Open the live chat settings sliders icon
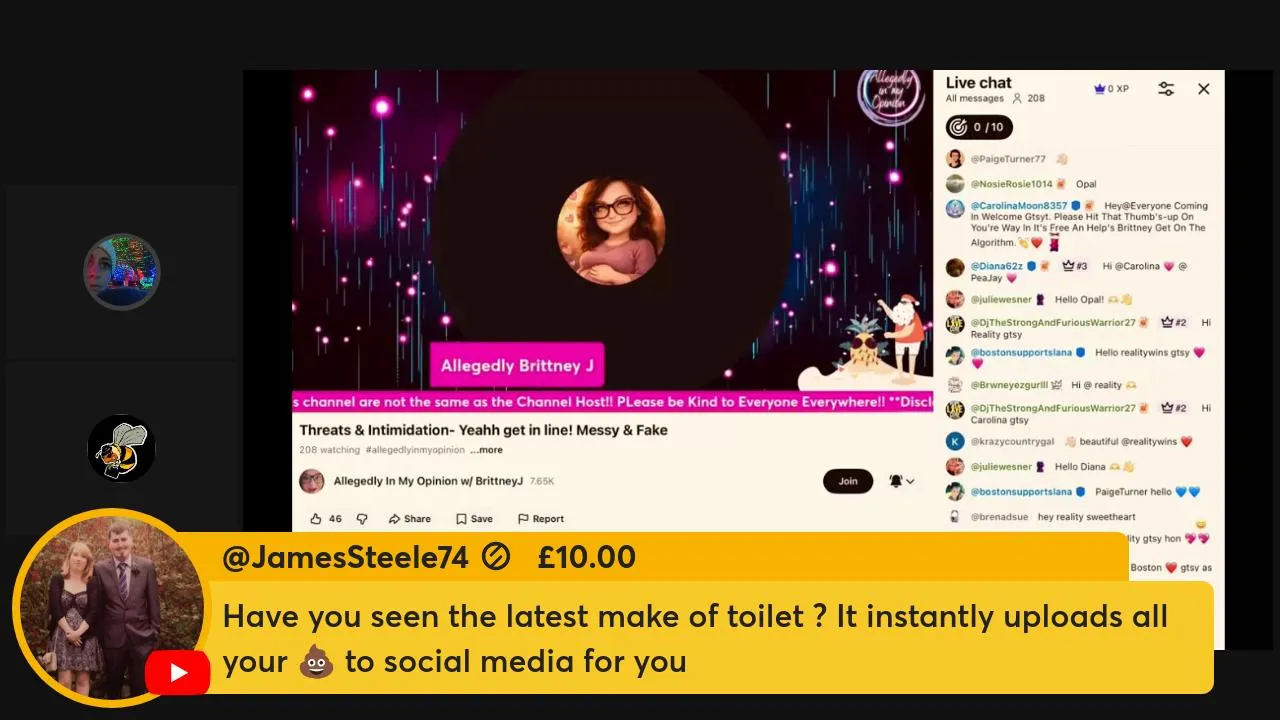 (1166, 89)
